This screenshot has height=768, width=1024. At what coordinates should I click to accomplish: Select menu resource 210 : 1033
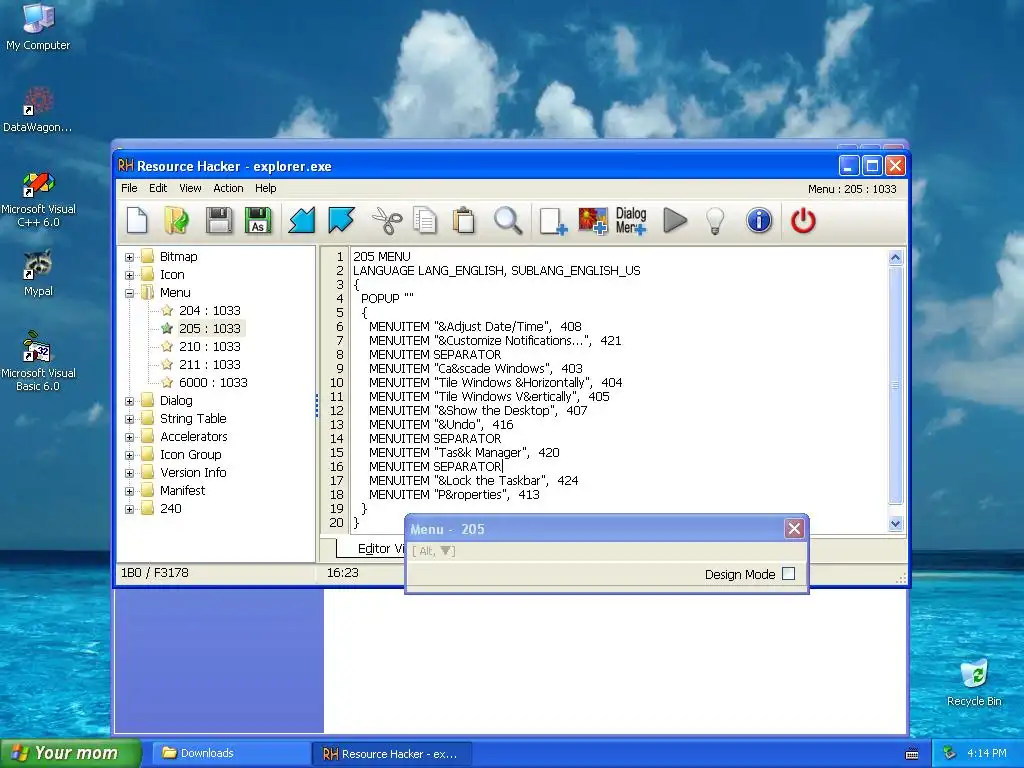(210, 347)
